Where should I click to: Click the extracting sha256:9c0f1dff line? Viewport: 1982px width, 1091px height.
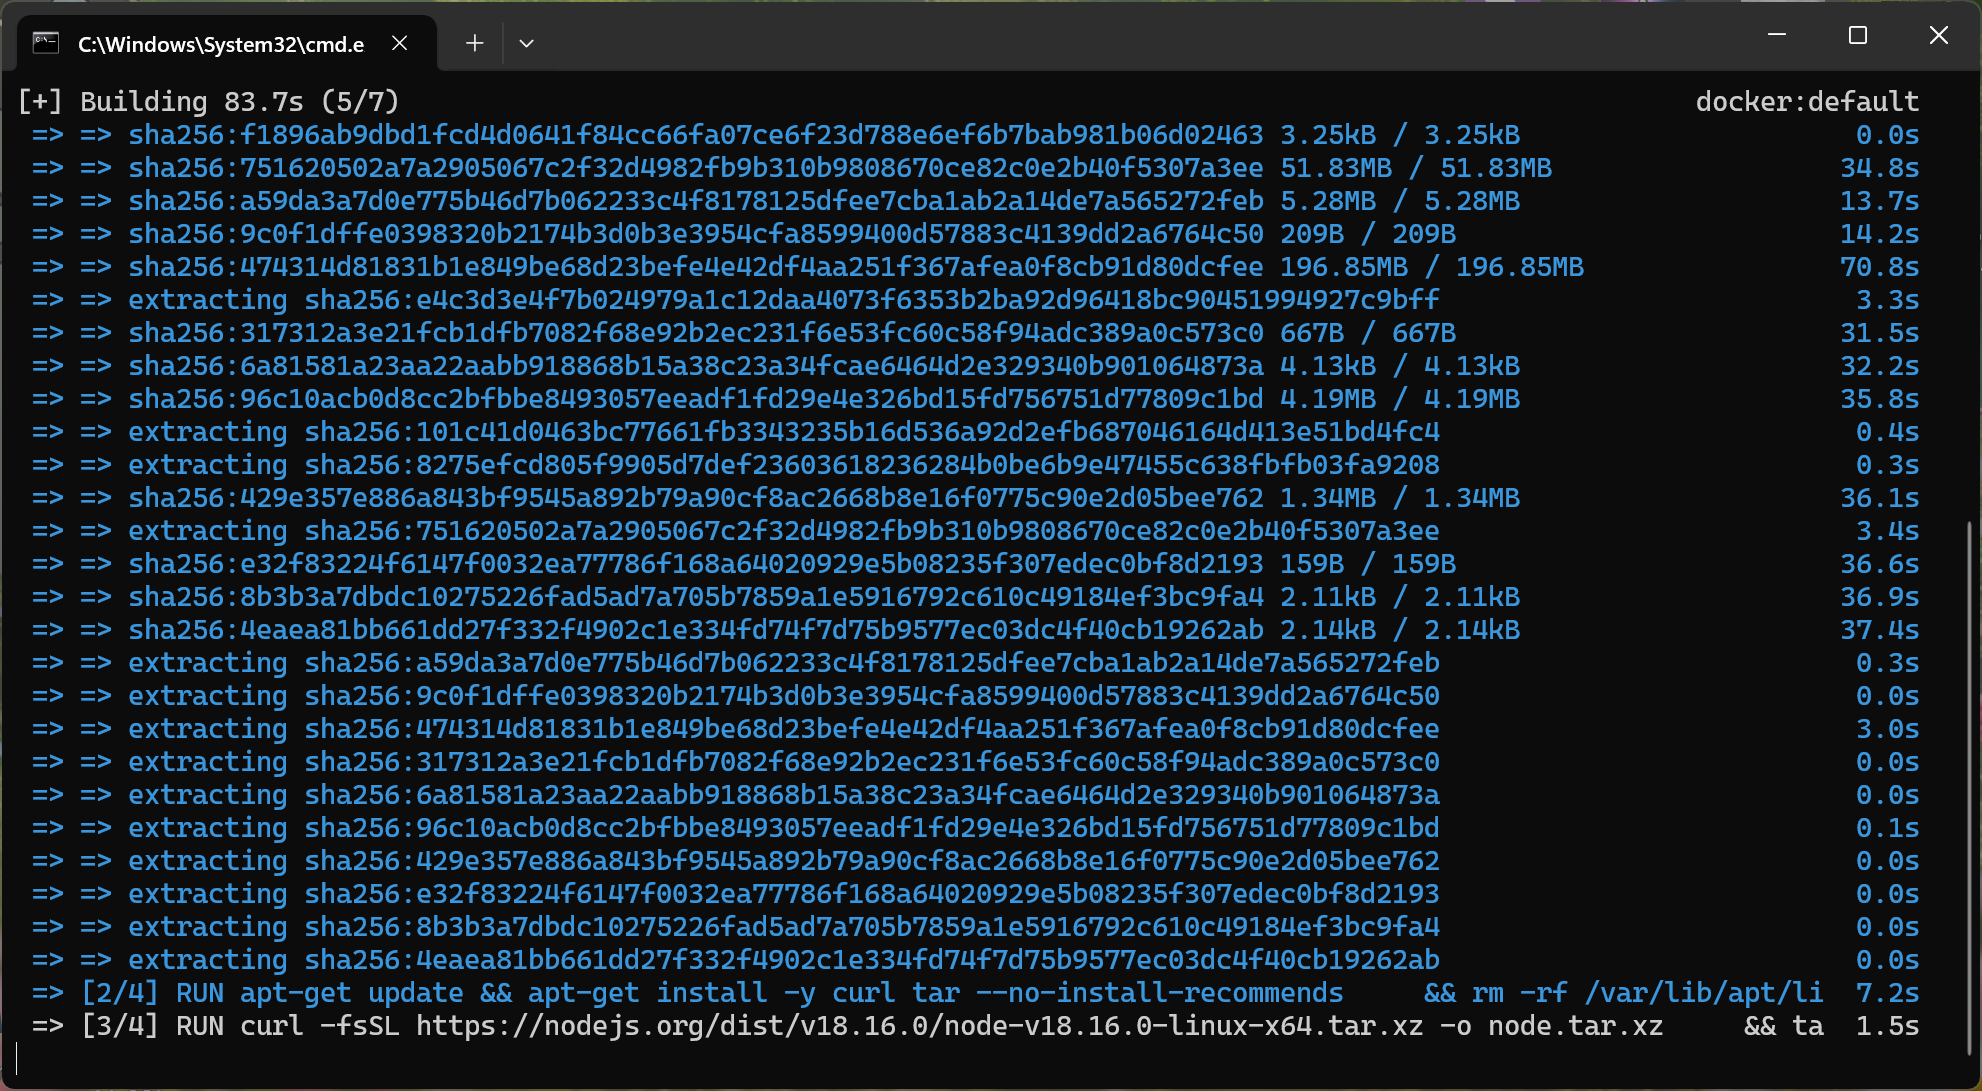click(975, 695)
